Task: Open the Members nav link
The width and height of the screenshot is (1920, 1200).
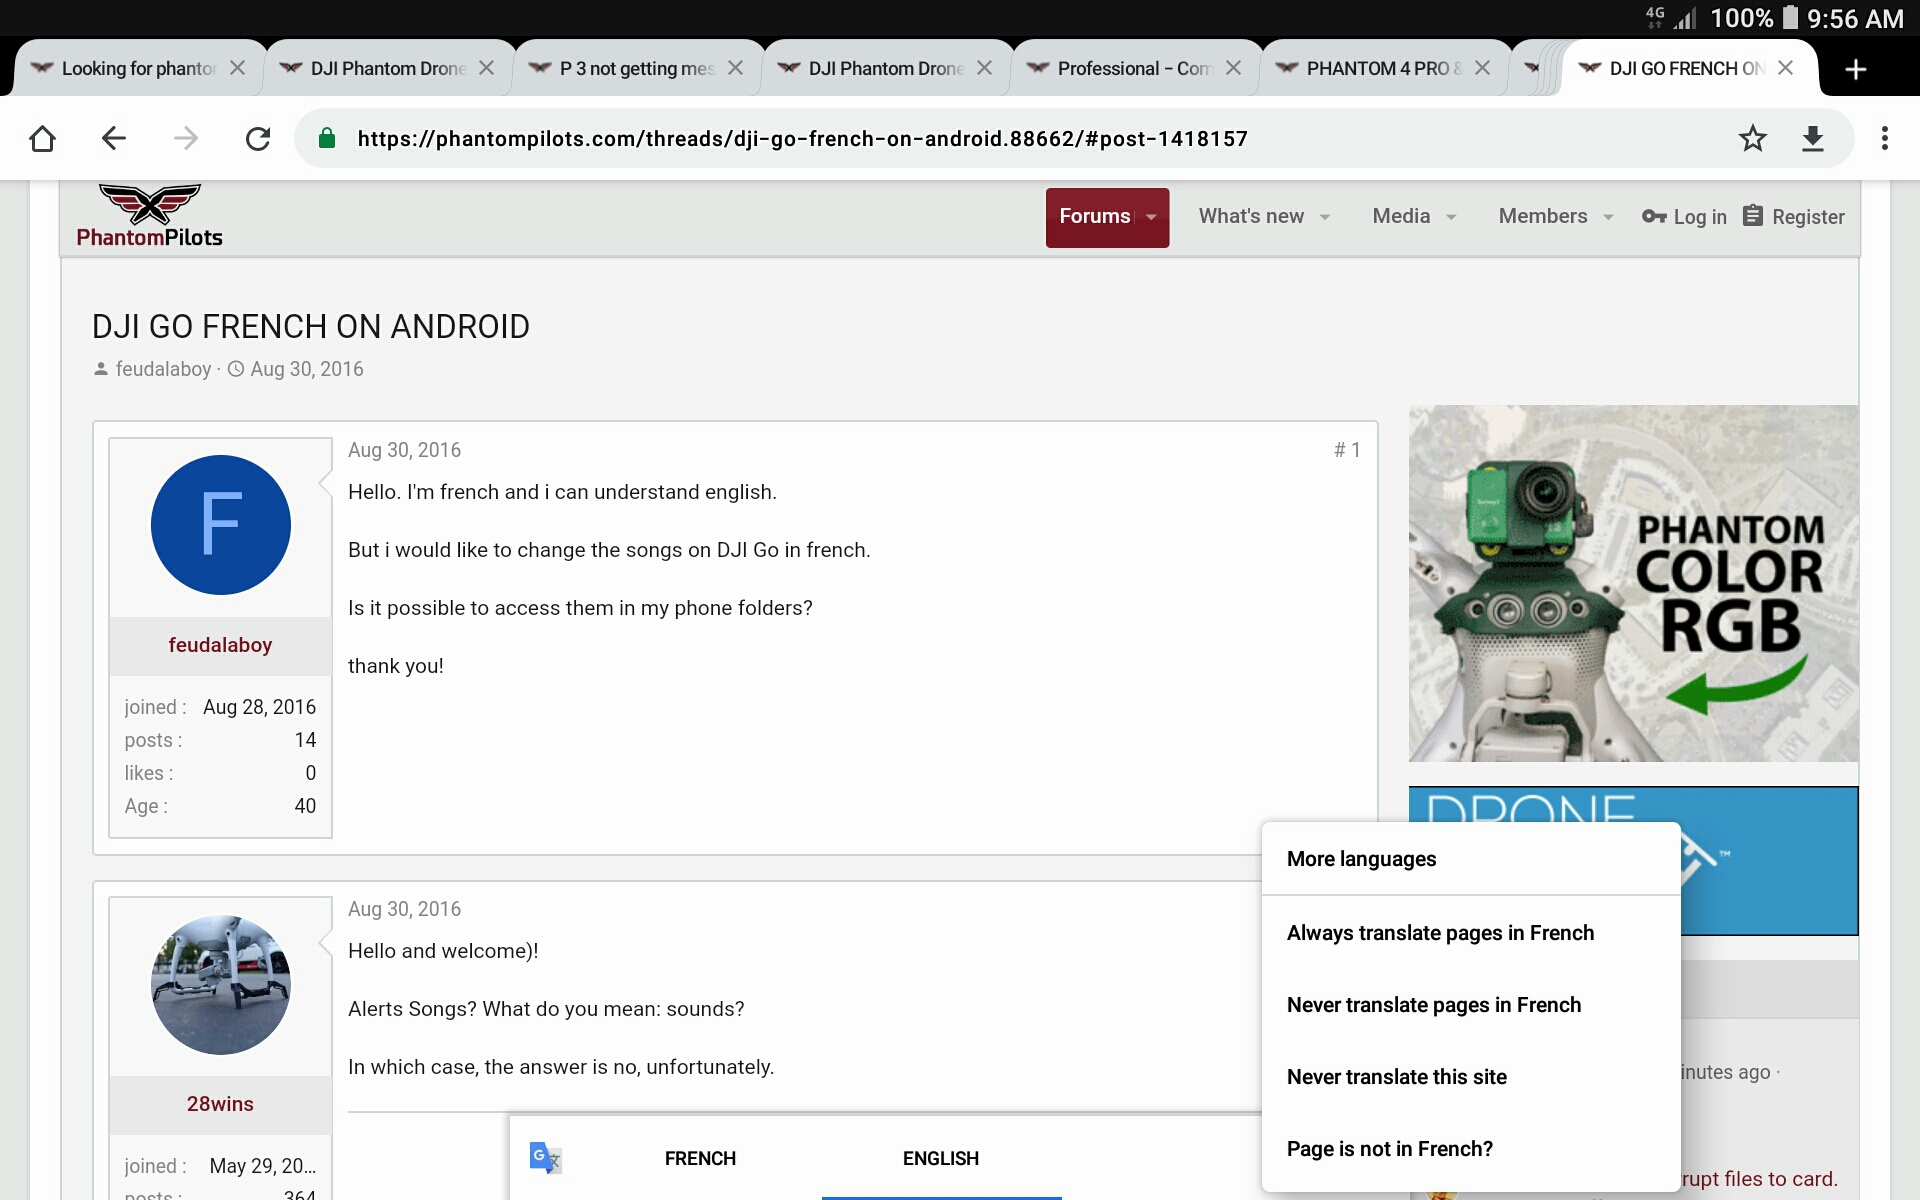Action: [1543, 216]
